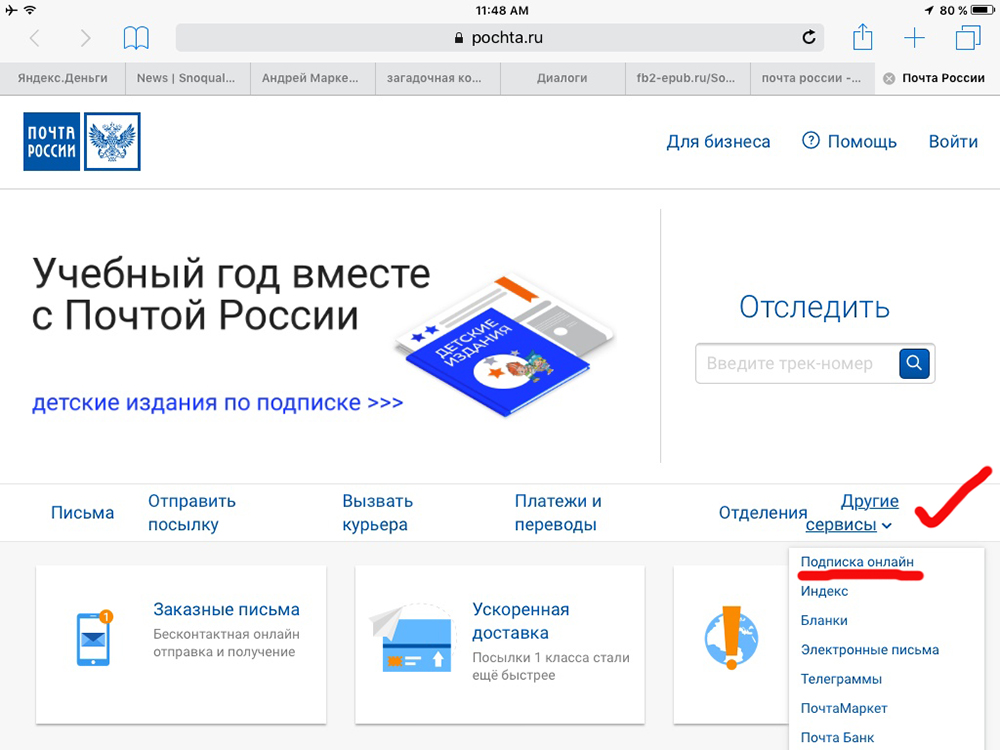1000x750 pixels.
Task: Go forward with Safari's forward arrow
Action: pos(85,38)
